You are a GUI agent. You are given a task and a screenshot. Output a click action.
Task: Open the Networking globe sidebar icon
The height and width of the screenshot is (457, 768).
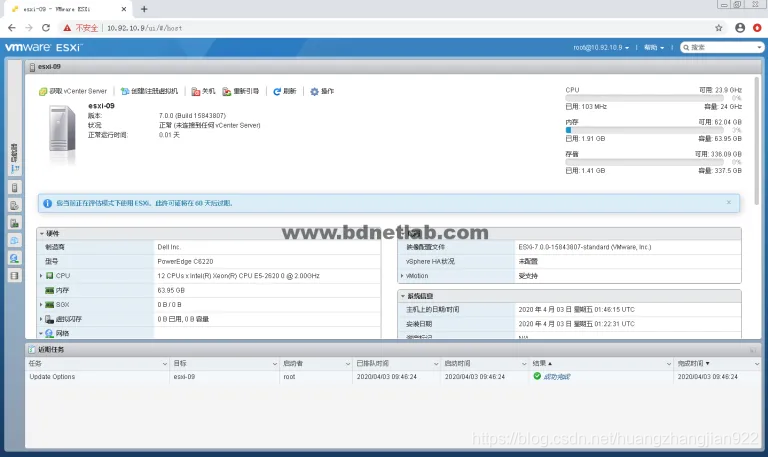[x=14, y=258]
